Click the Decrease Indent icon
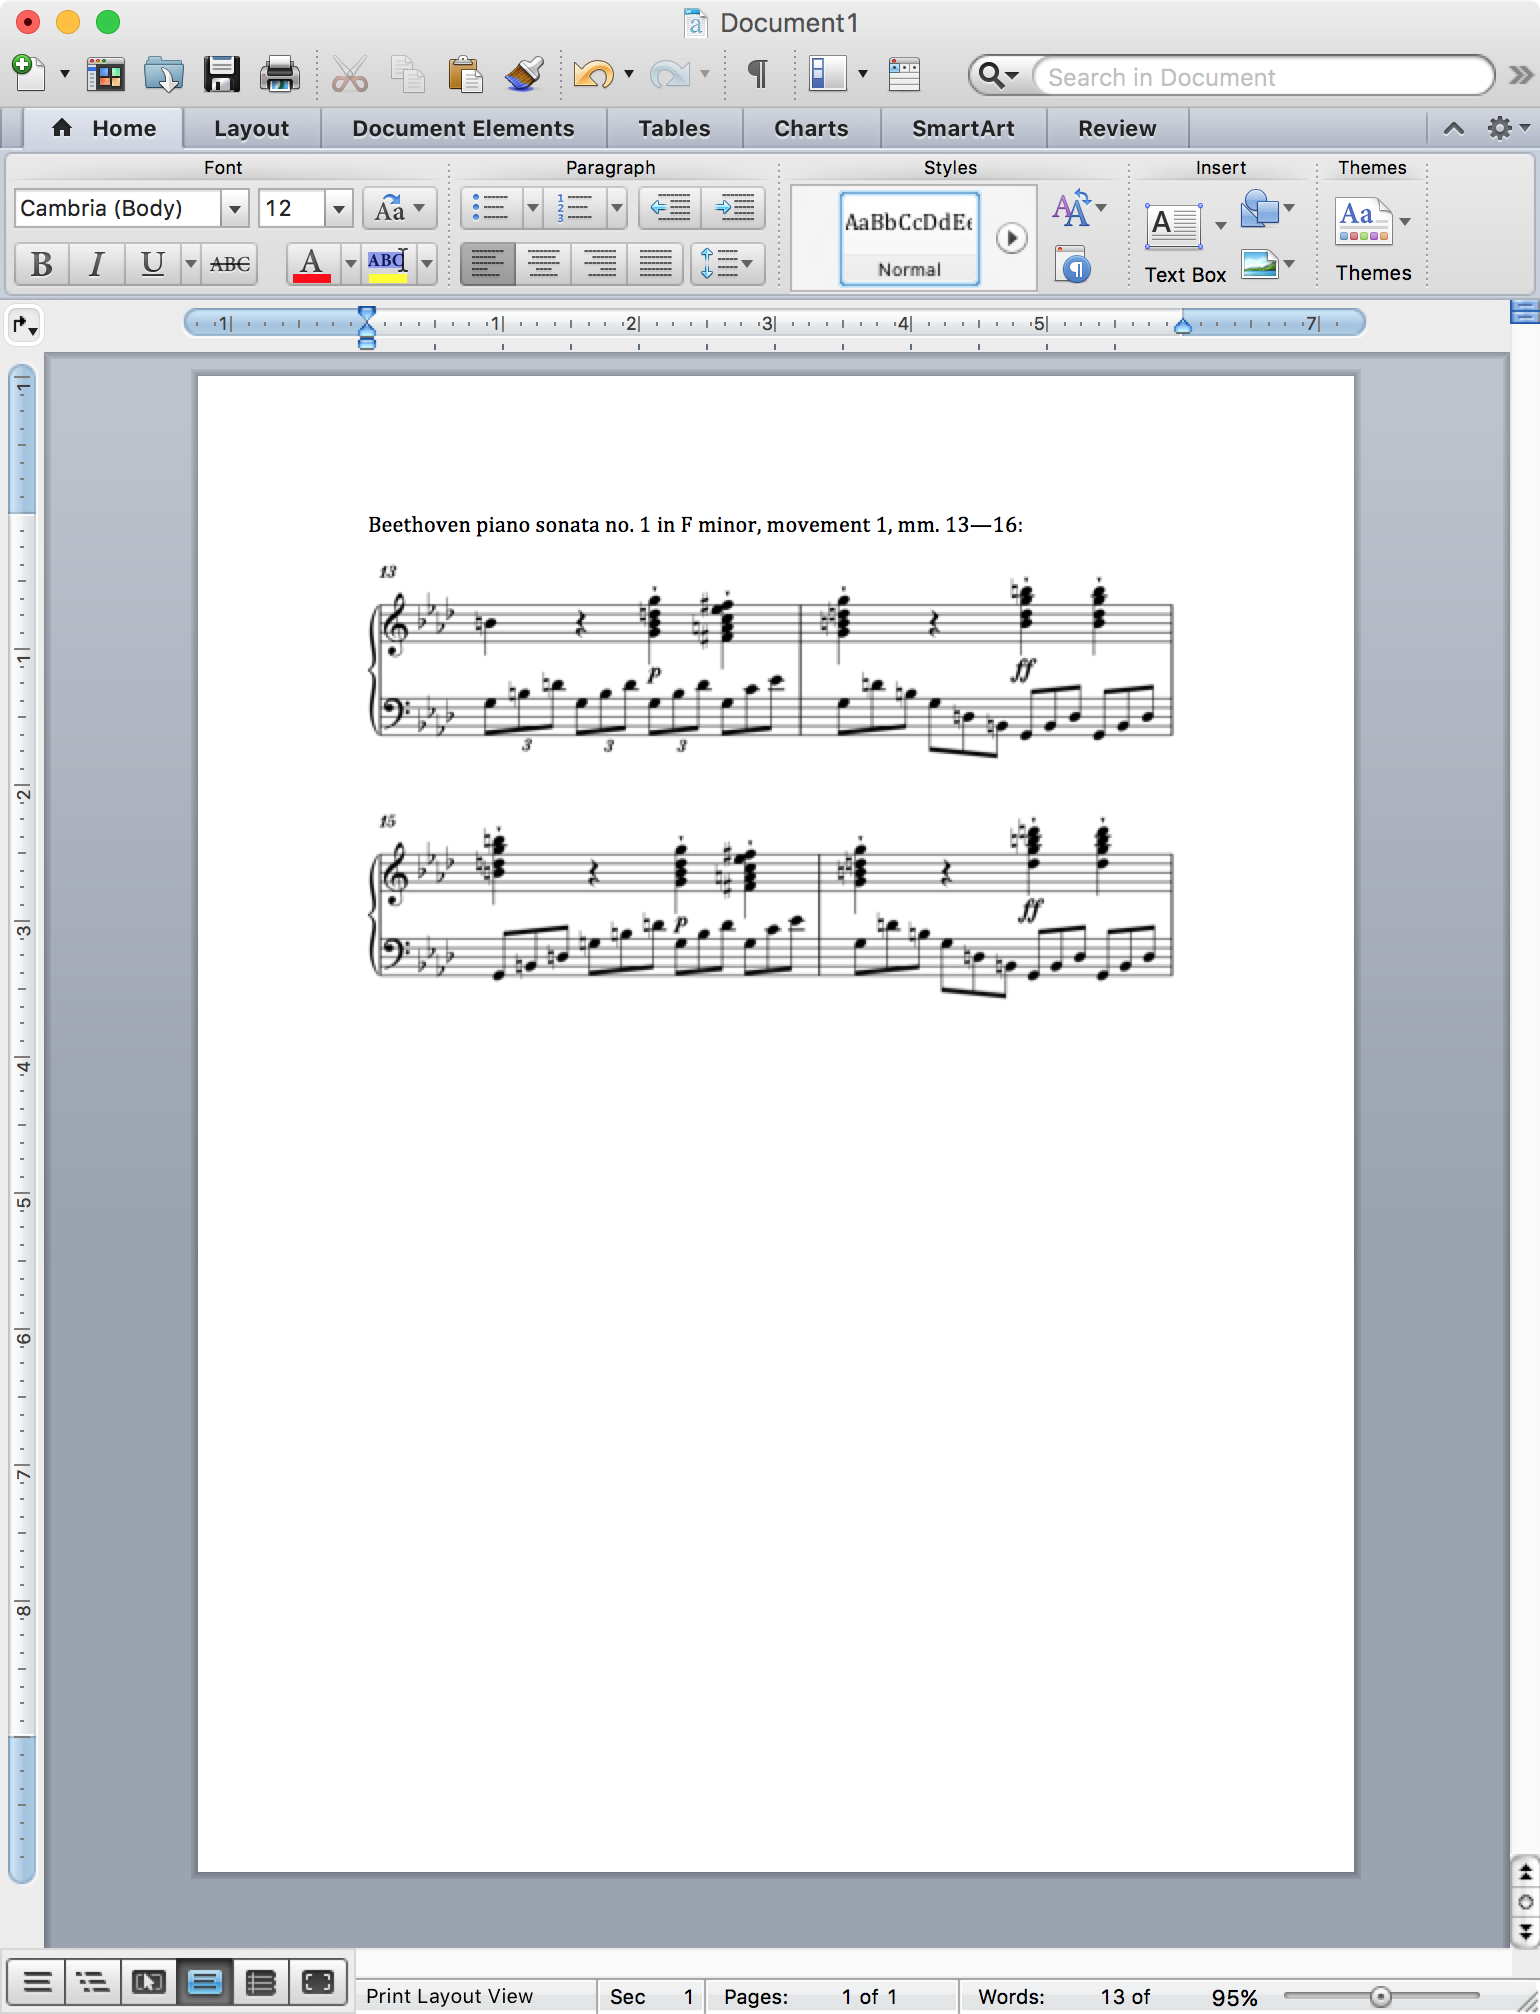The width and height of the screenshot is (1540, 2014). [x=670, y=208]
